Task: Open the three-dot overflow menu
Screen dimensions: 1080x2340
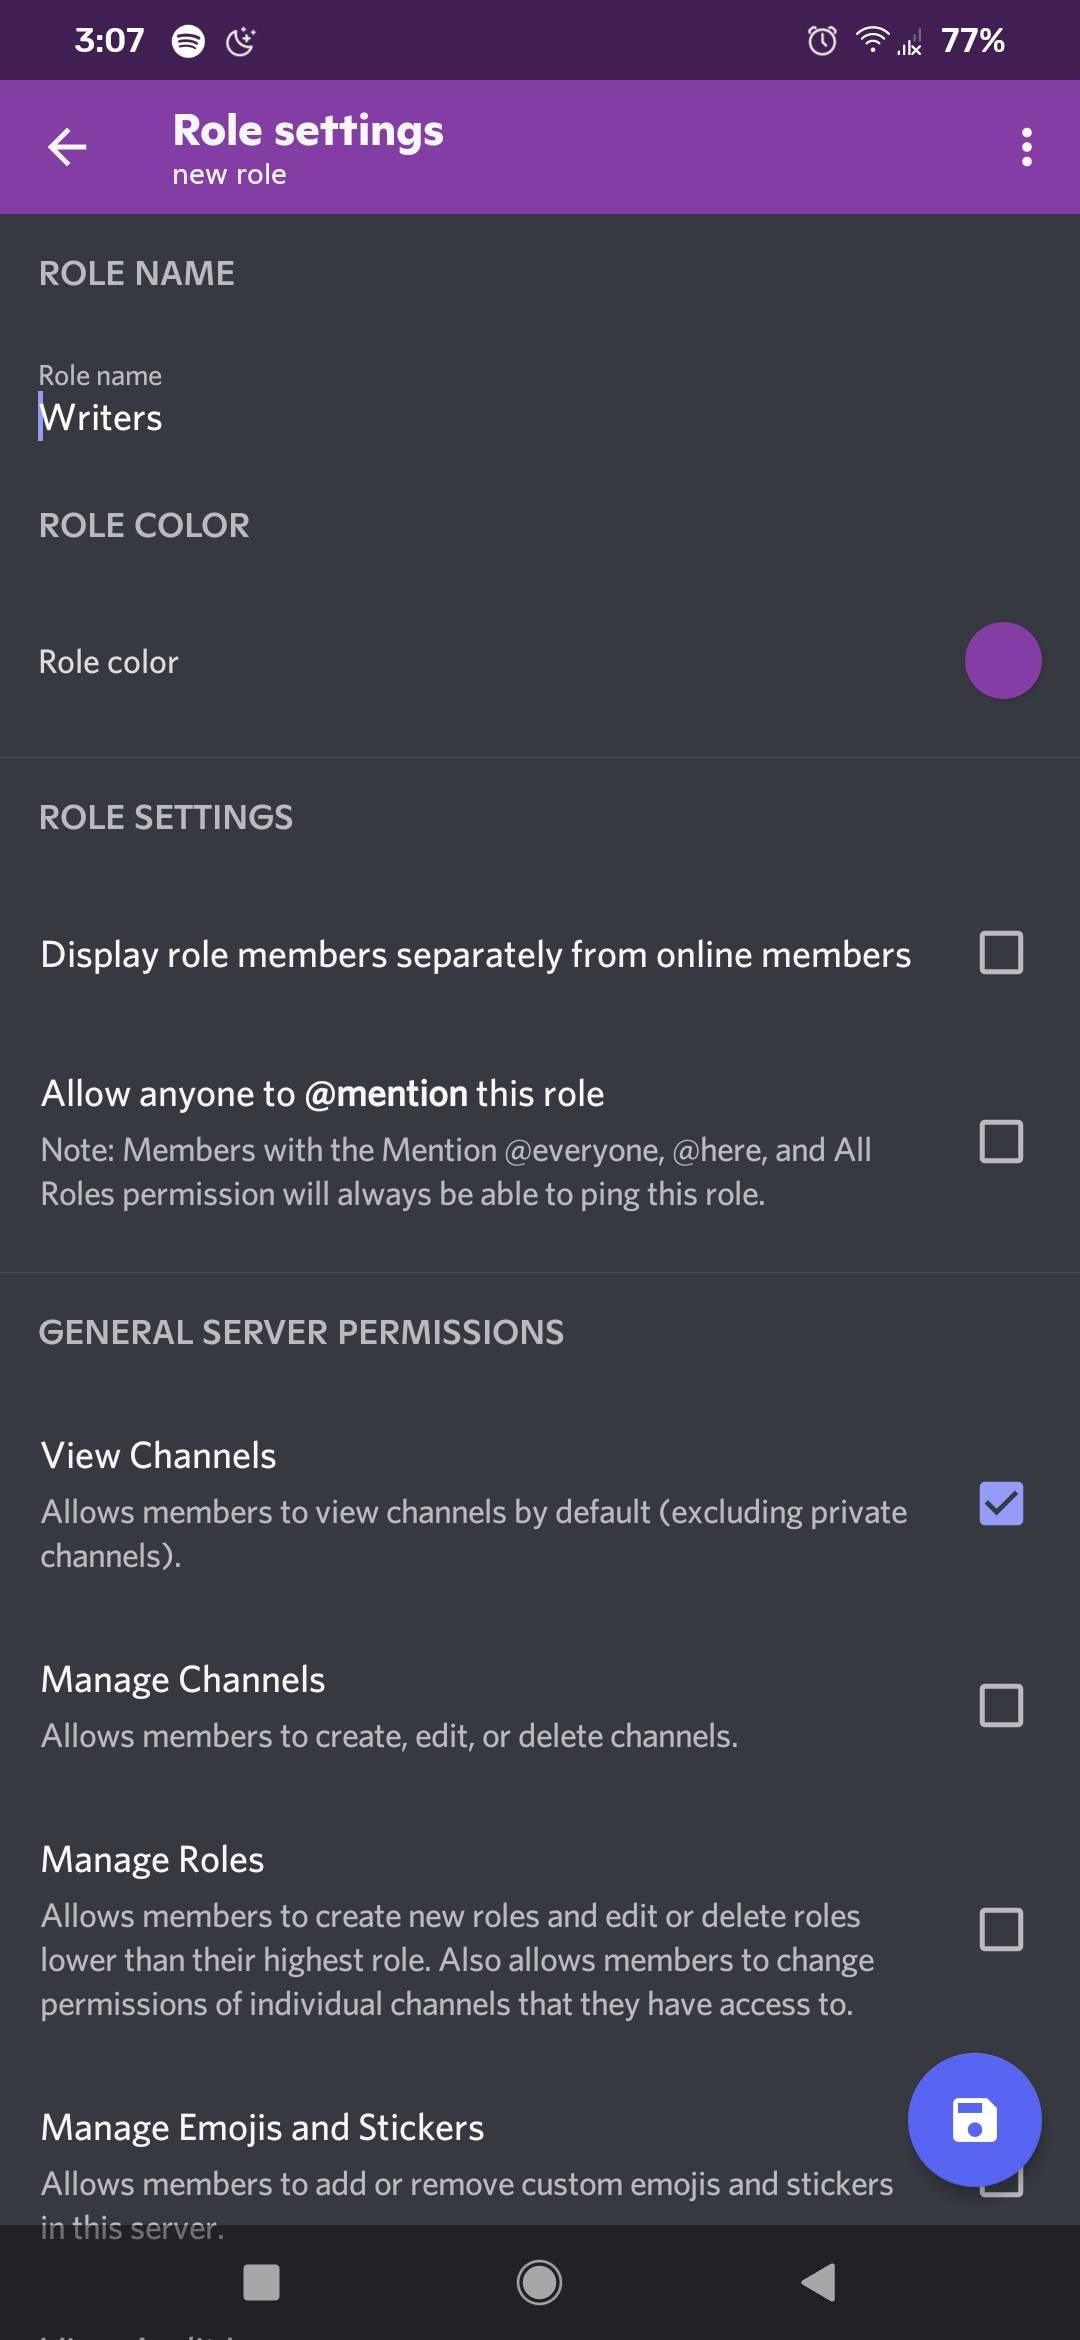Action: tap(1026, 147)
